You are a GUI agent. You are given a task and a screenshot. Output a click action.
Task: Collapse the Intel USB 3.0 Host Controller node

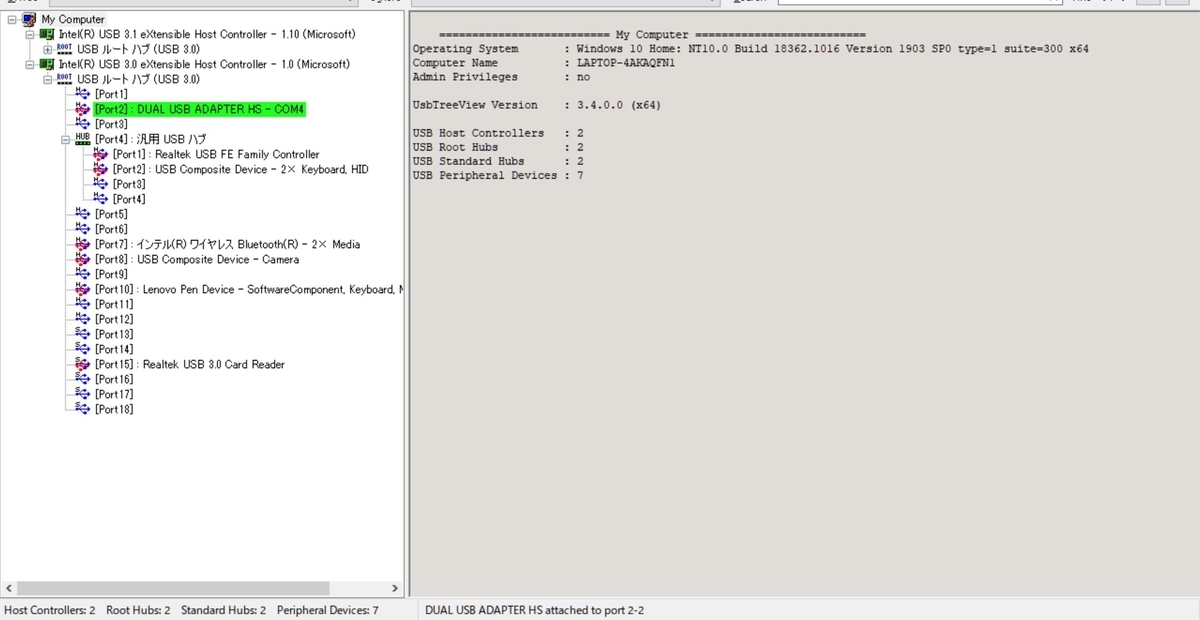(x=31, y=64)
